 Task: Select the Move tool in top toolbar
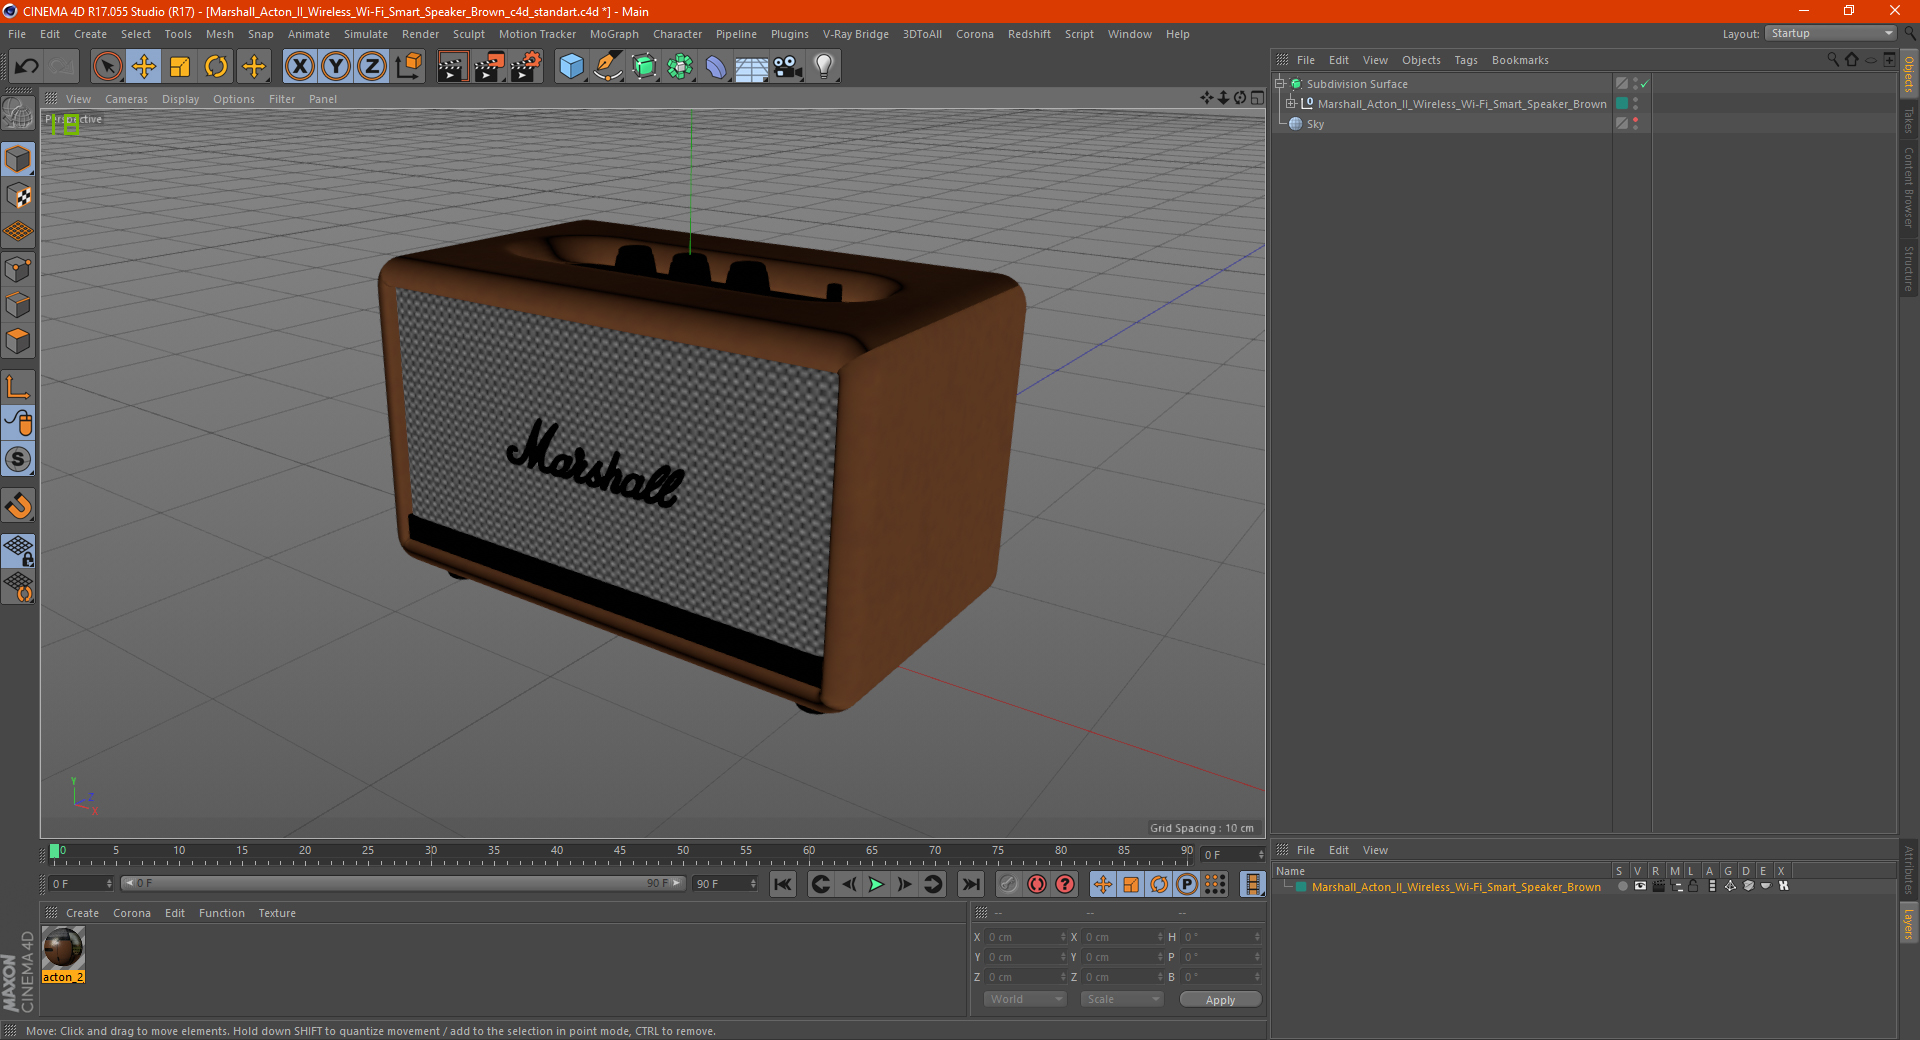144,67
